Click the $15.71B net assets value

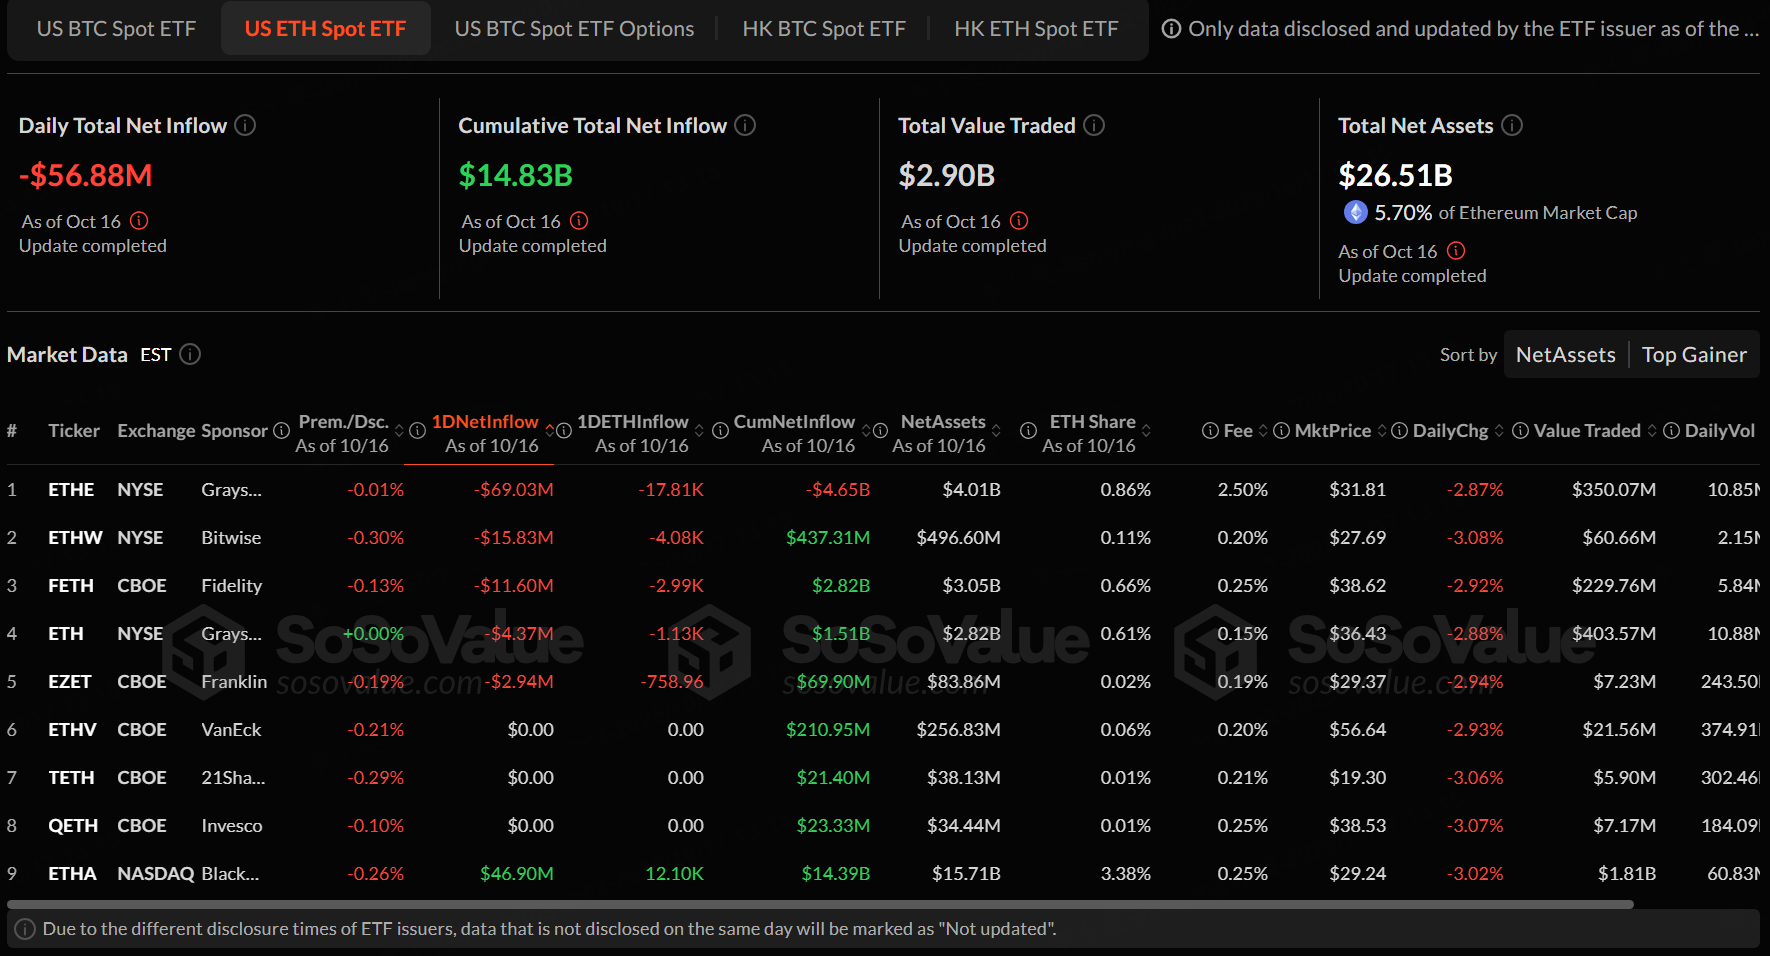coord(966,874)
